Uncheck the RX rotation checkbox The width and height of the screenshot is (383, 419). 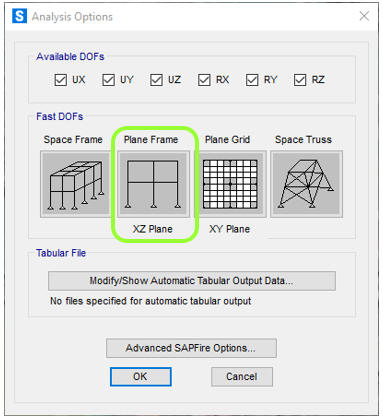[x=204, y=80]
